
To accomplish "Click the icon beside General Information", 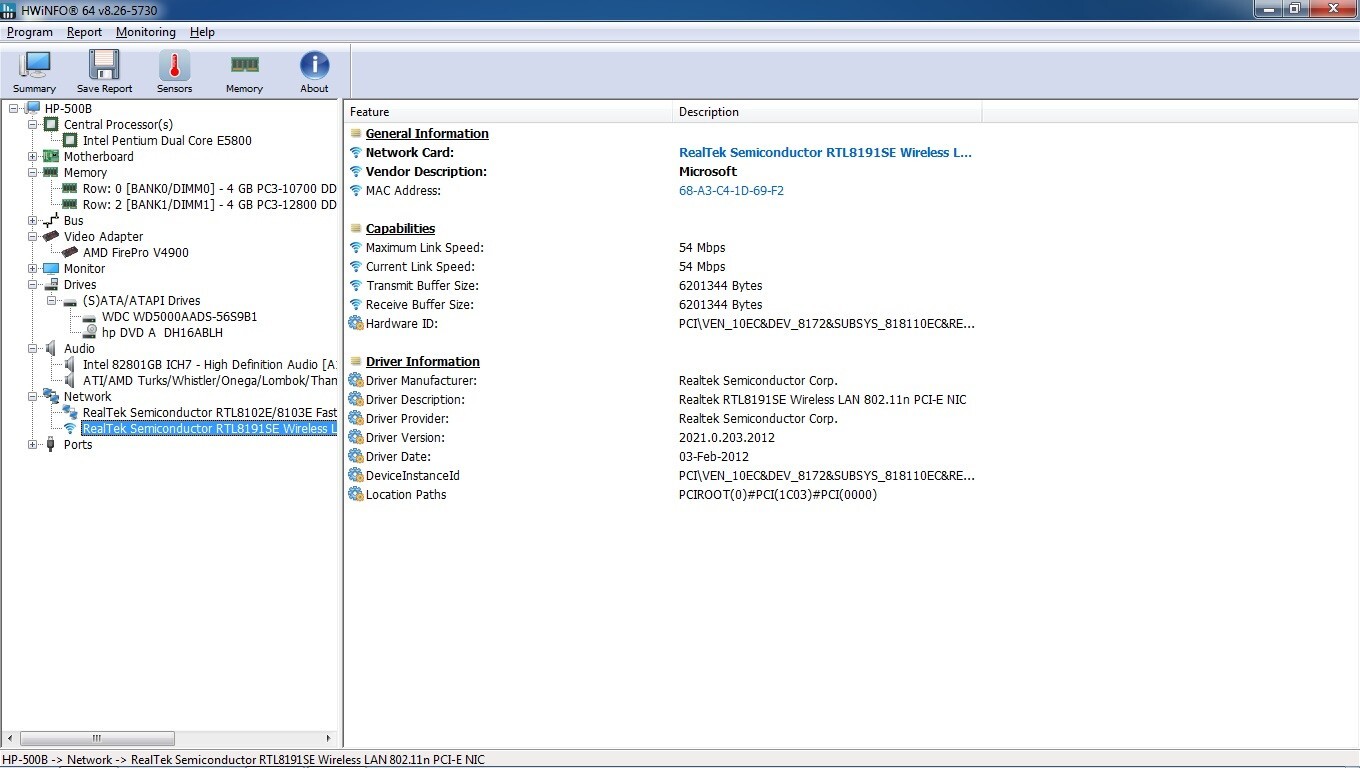I will tap(355, 133).
